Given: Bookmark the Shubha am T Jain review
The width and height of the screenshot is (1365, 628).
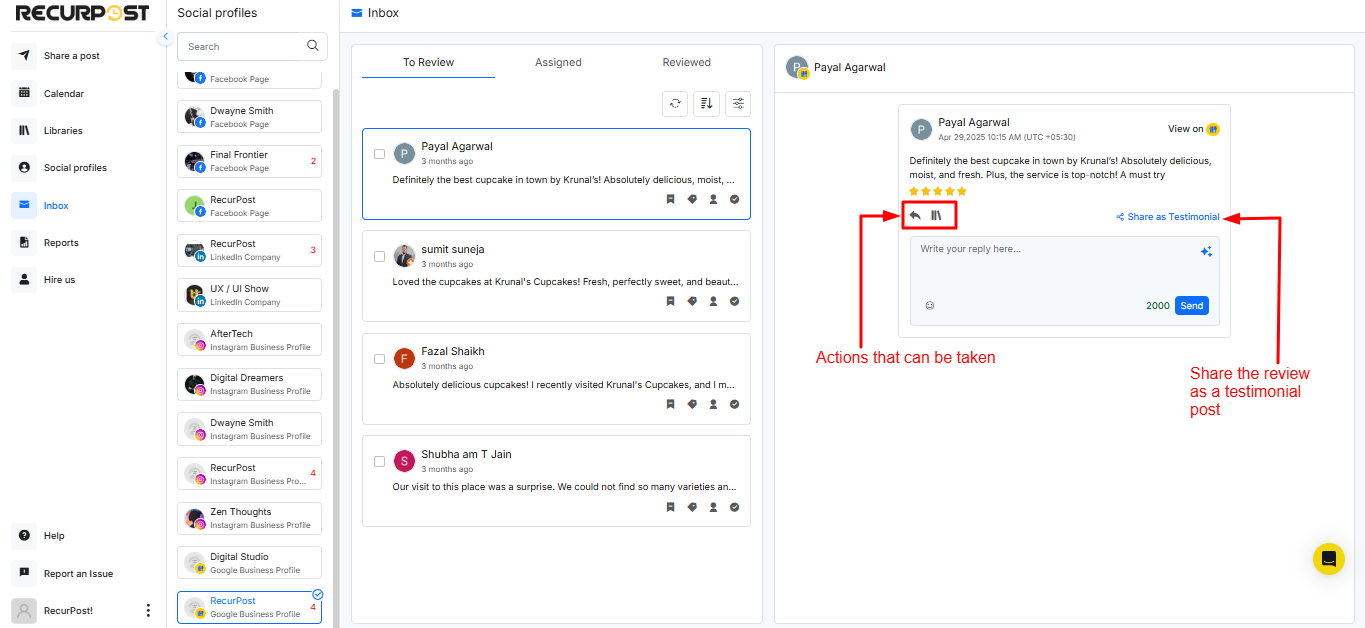Looking at the screenshot, I should [671, 507].
